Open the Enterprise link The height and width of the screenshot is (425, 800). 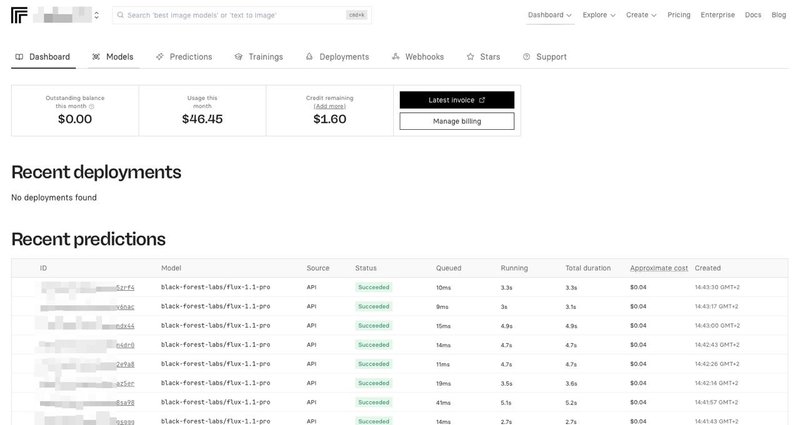(x=717, y=15)
